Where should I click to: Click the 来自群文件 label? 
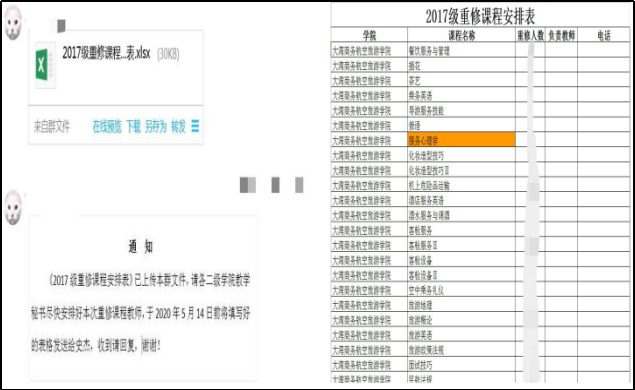[x=52, y=127]
